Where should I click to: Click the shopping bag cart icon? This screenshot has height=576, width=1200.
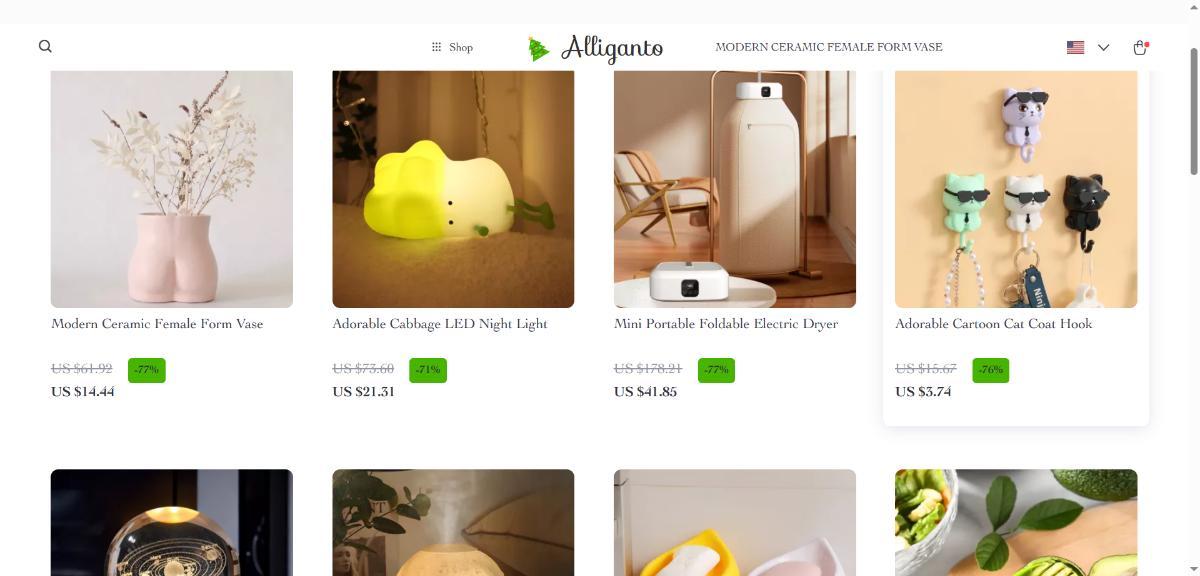pyautogui.click(x=1140, y=47)
